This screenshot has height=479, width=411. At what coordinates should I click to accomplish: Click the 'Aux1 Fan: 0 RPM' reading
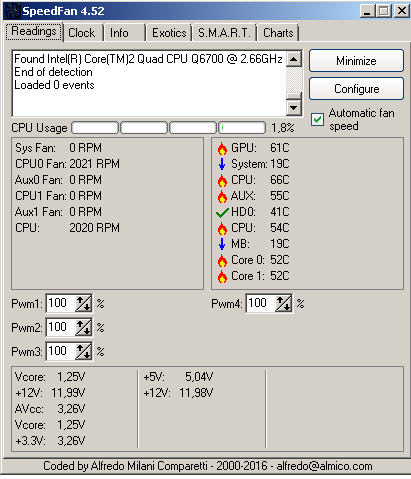58,212
